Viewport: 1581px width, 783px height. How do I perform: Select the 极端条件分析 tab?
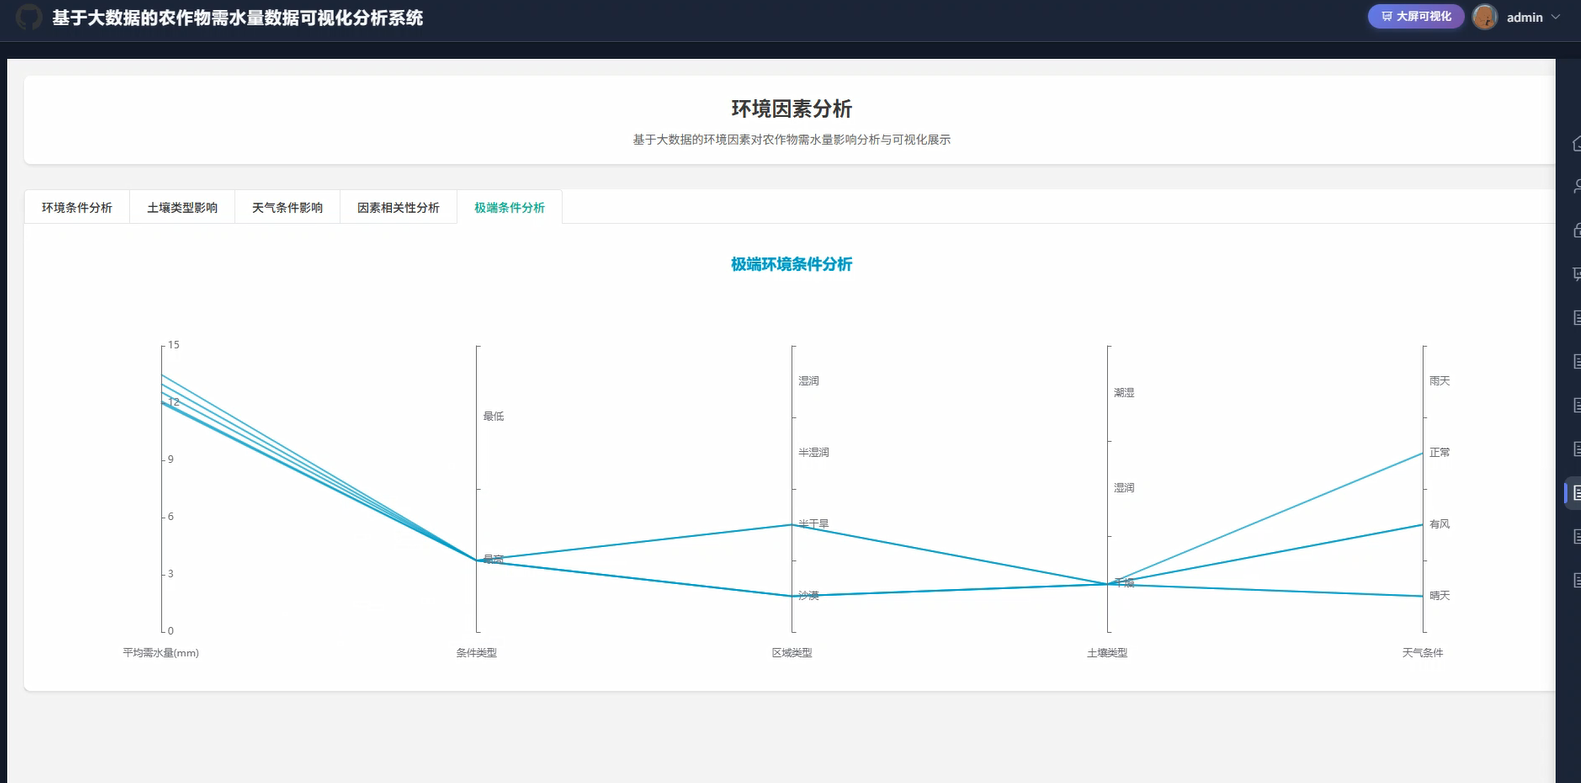(510, 208)
